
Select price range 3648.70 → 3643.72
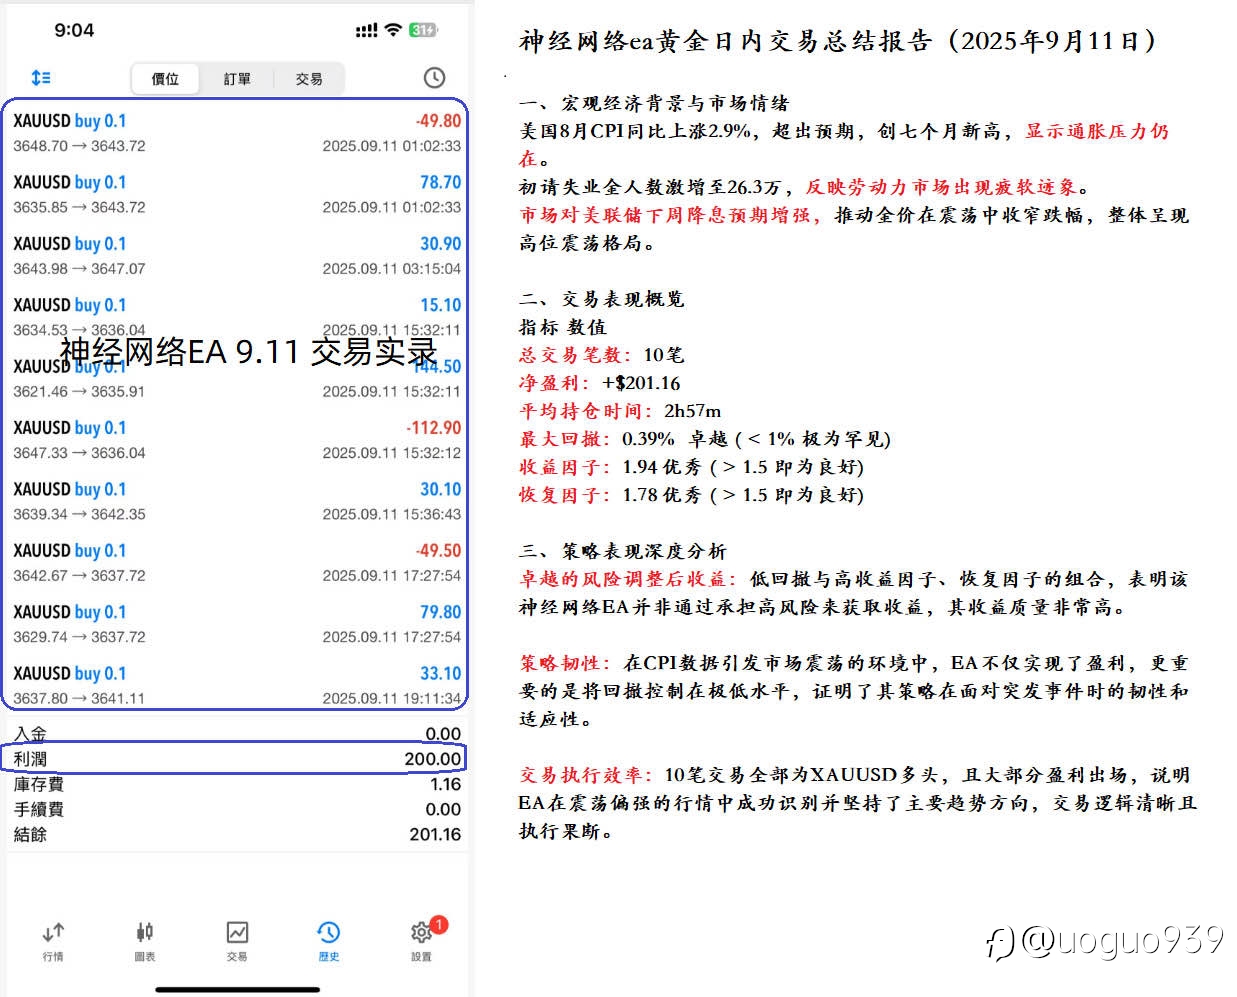(79, 146)
